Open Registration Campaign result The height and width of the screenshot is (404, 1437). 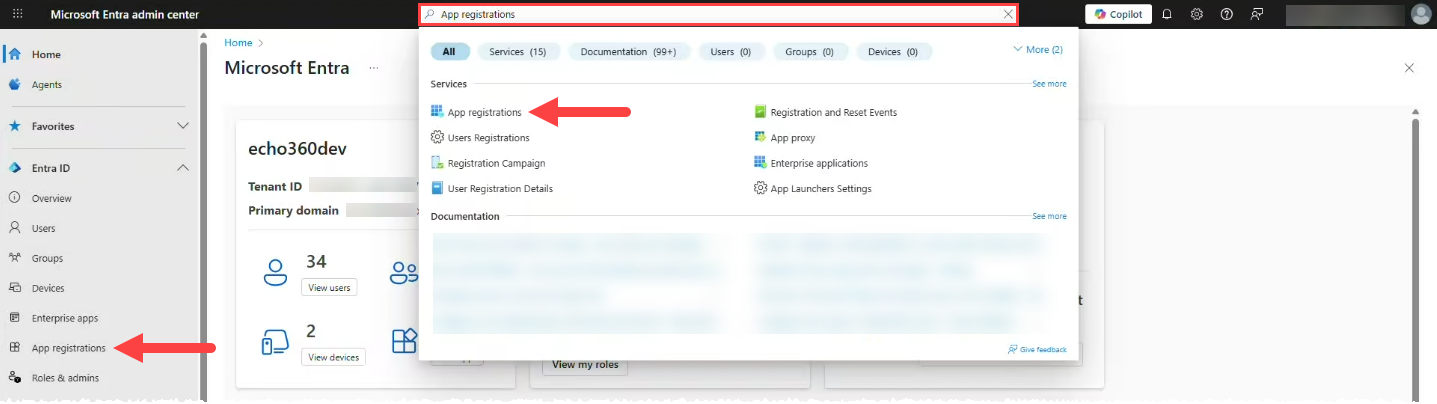(x=496, y=163)
